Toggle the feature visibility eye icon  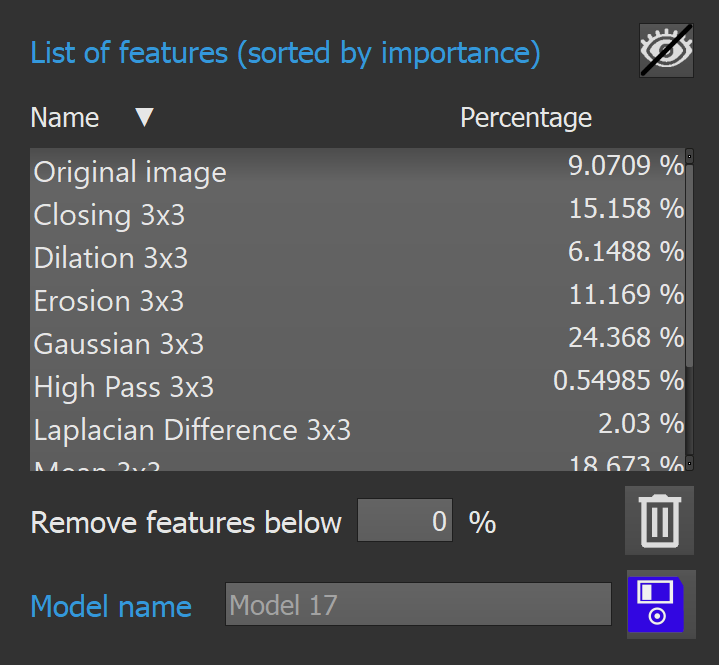[x=666, y=50]
